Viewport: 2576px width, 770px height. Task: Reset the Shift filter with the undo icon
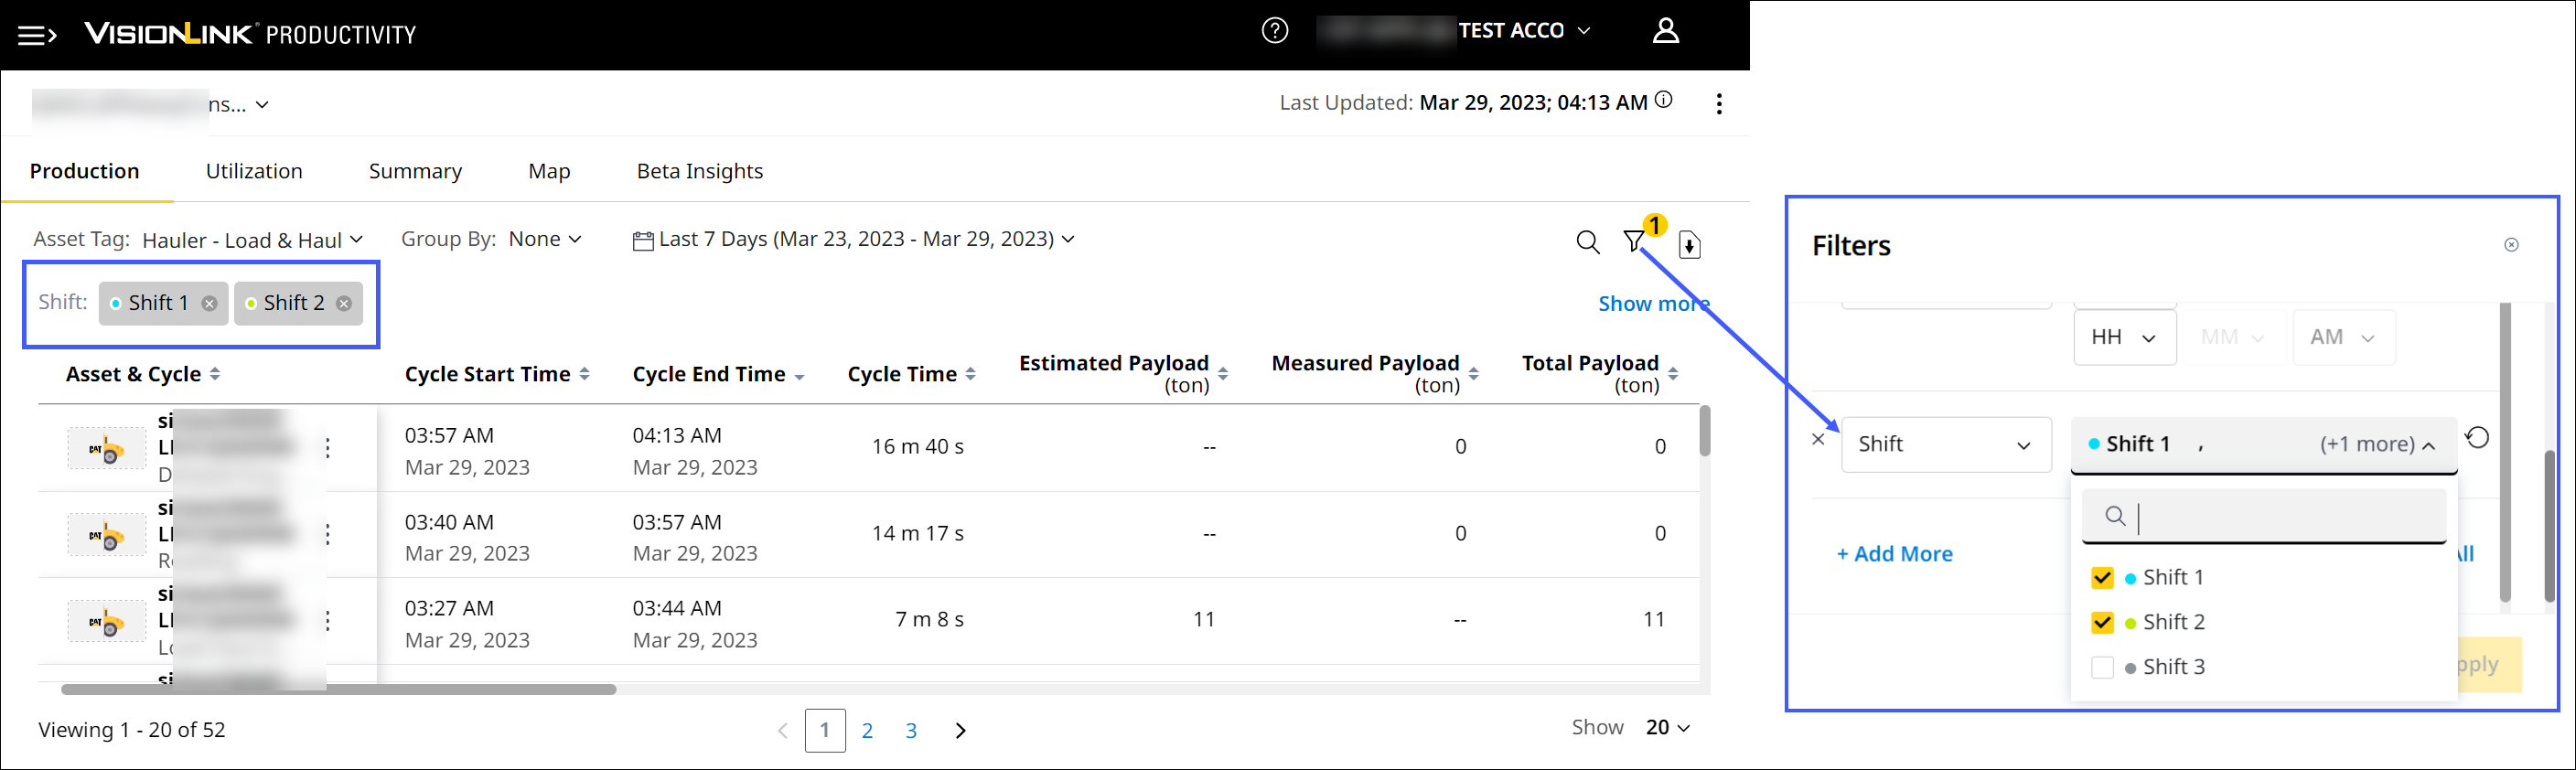pyautogui.click(x=2477, y=438)
